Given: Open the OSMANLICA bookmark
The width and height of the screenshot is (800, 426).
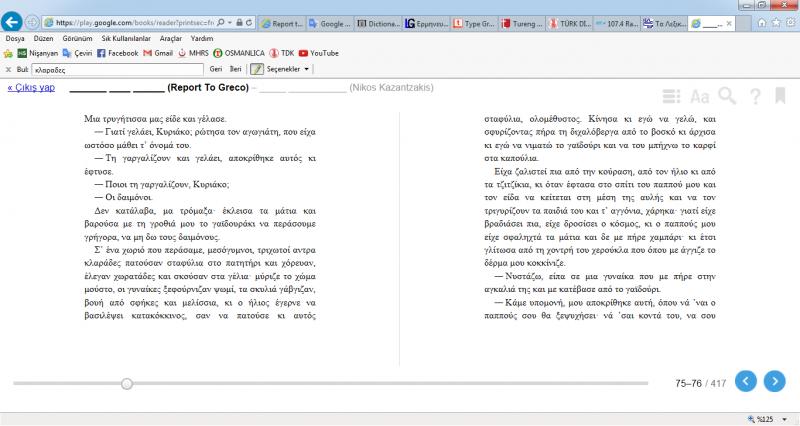Looking at the screenshot, I should coord(239,53).
